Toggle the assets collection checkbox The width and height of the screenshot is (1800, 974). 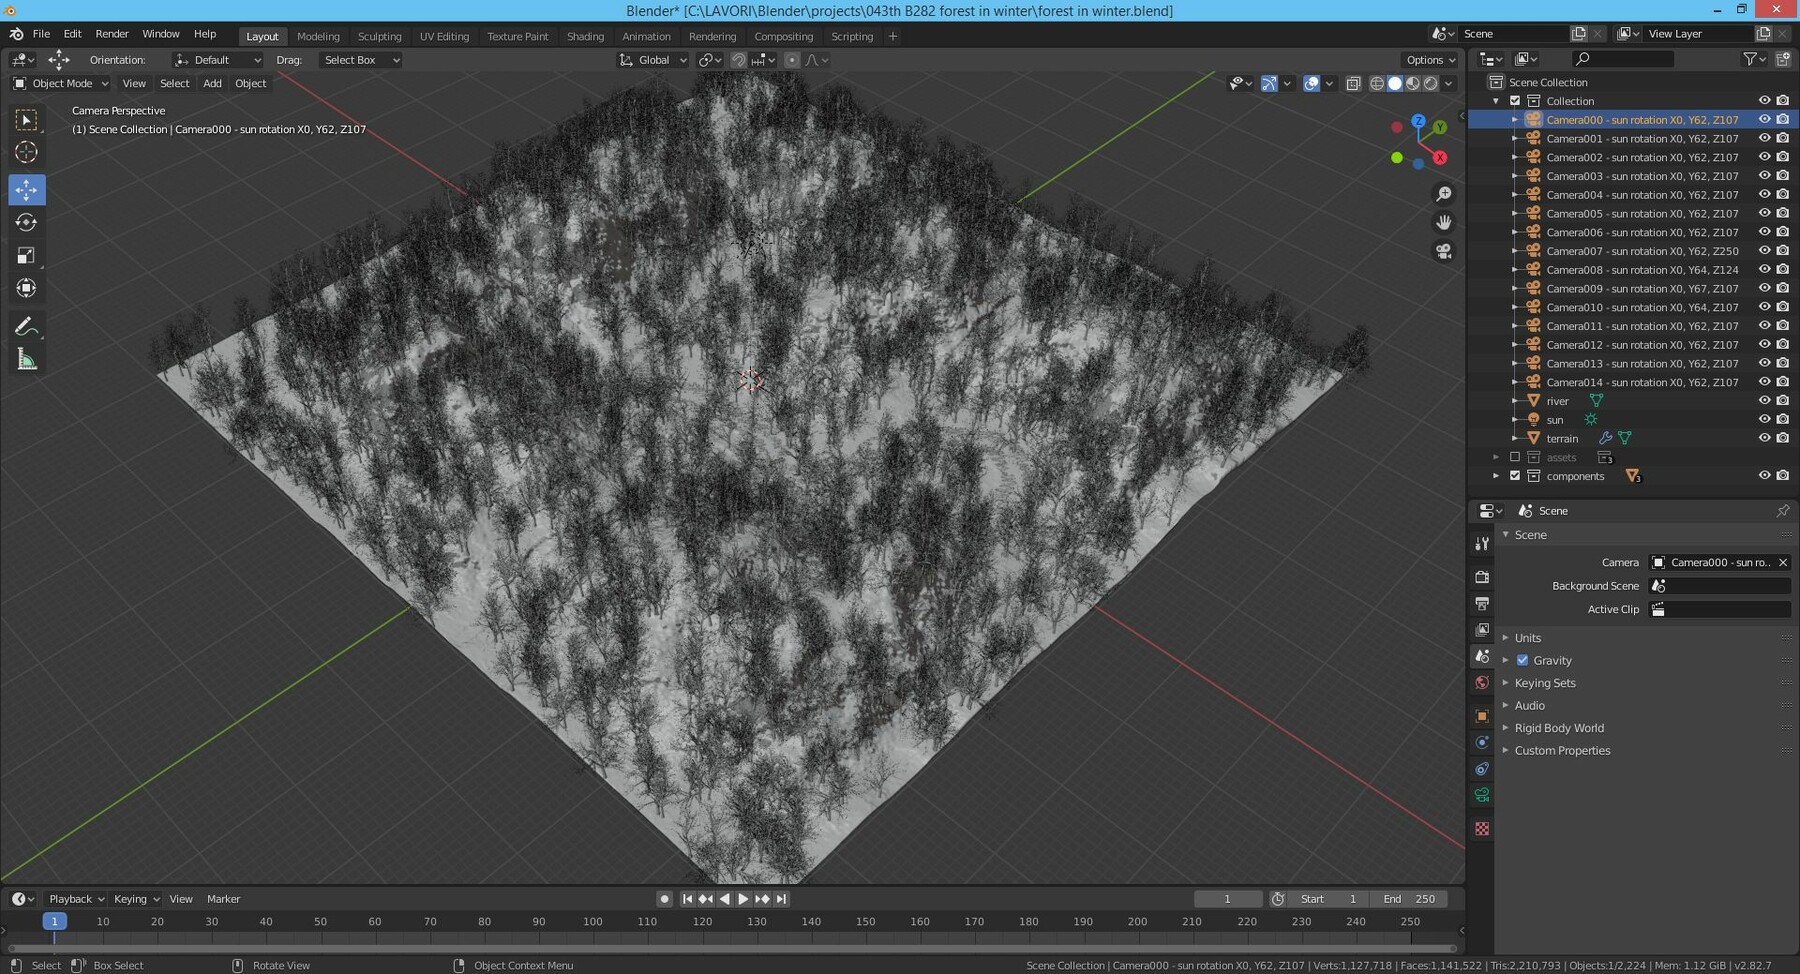(x=1515, y=457)
